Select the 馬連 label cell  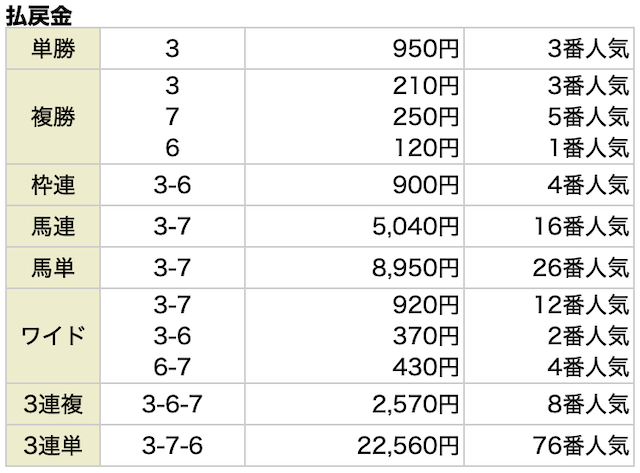[x=53, y=226]
